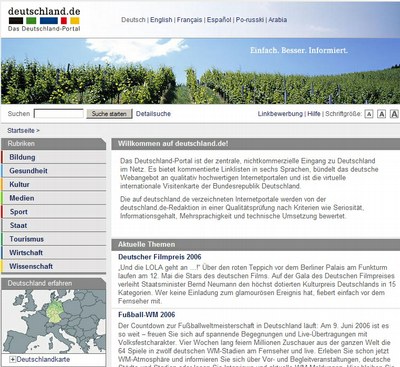
Task: Open the Staat category
Action: 54,226
